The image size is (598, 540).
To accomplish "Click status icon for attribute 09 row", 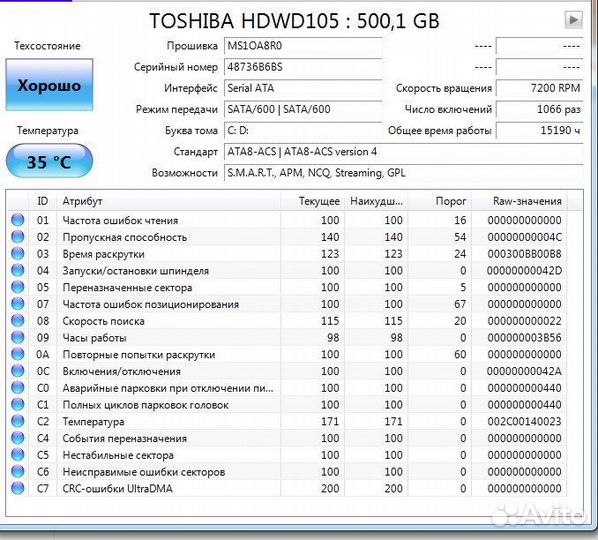I will click(x=18, y=338).
